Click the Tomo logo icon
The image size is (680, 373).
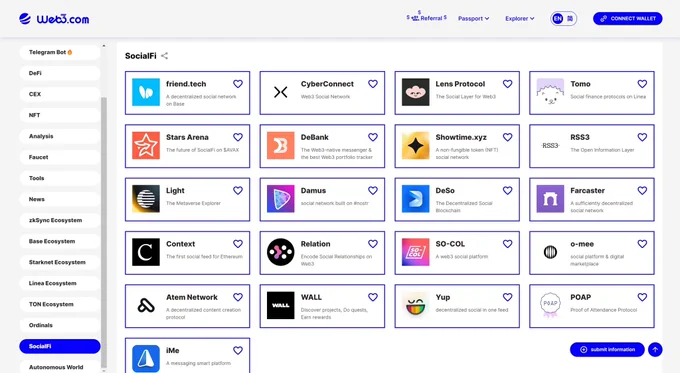(x=550, y=92)
